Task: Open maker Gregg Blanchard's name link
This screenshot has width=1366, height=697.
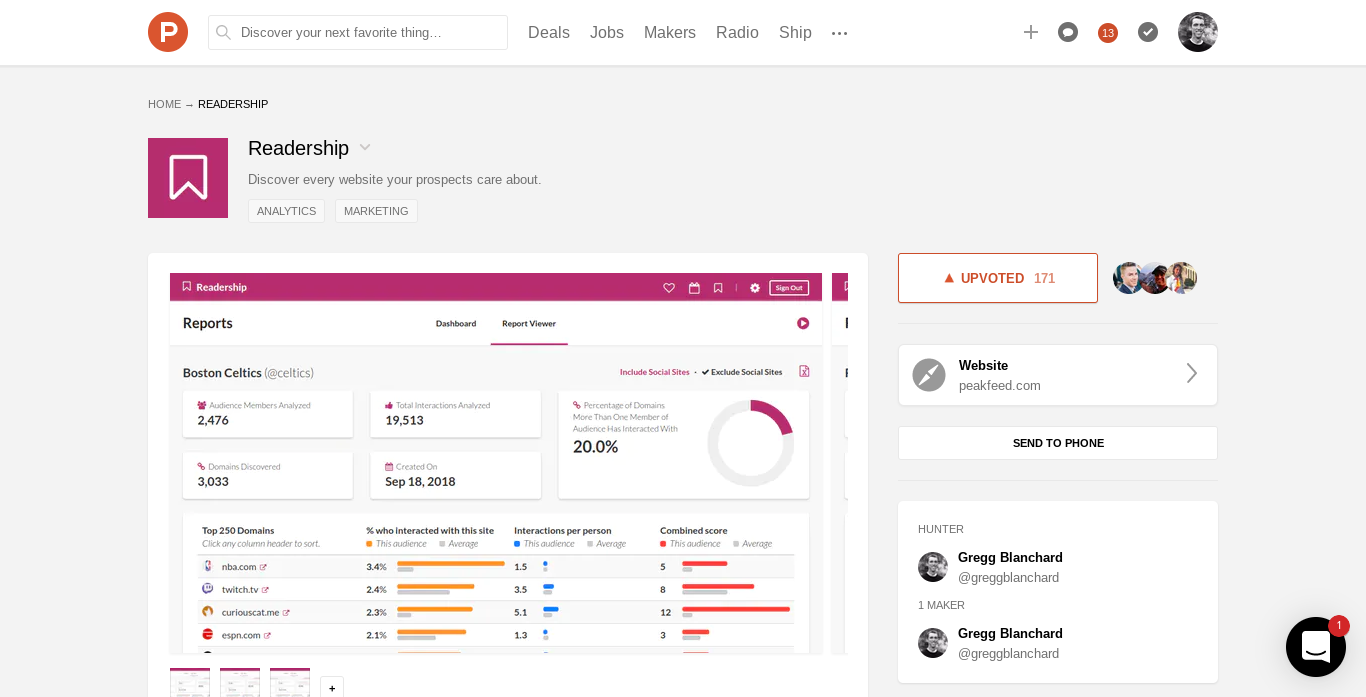Action: (x=1010, y=633)
